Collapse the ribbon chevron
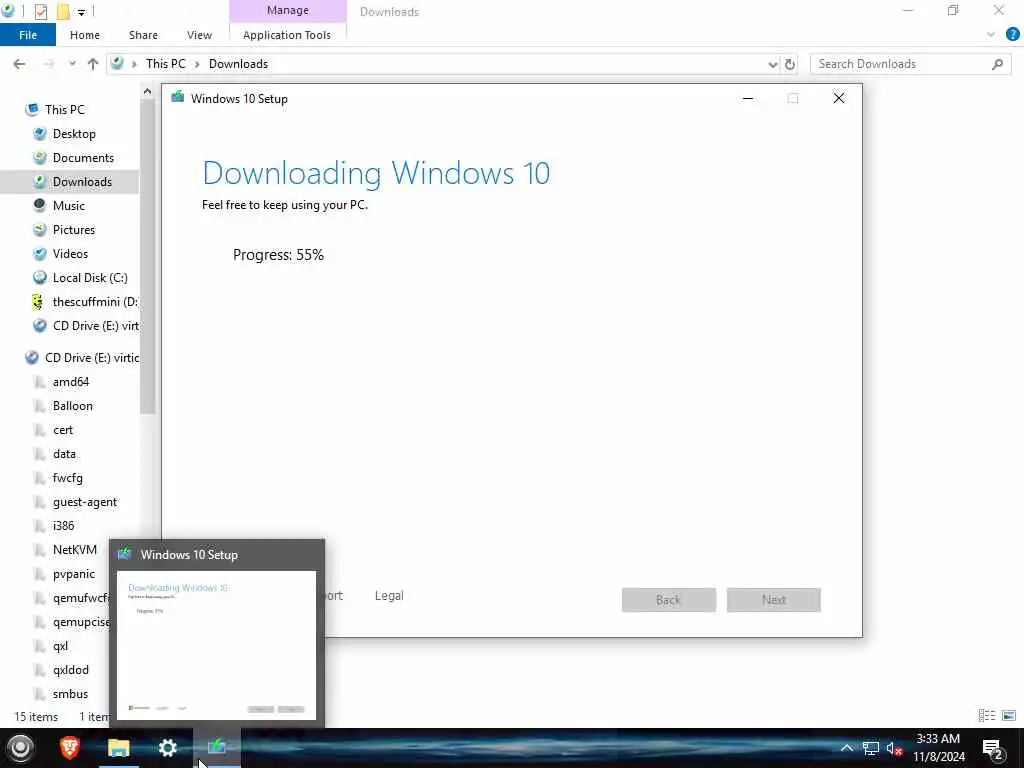Viewport: 1024px width, 768px height. coord(991,35)
